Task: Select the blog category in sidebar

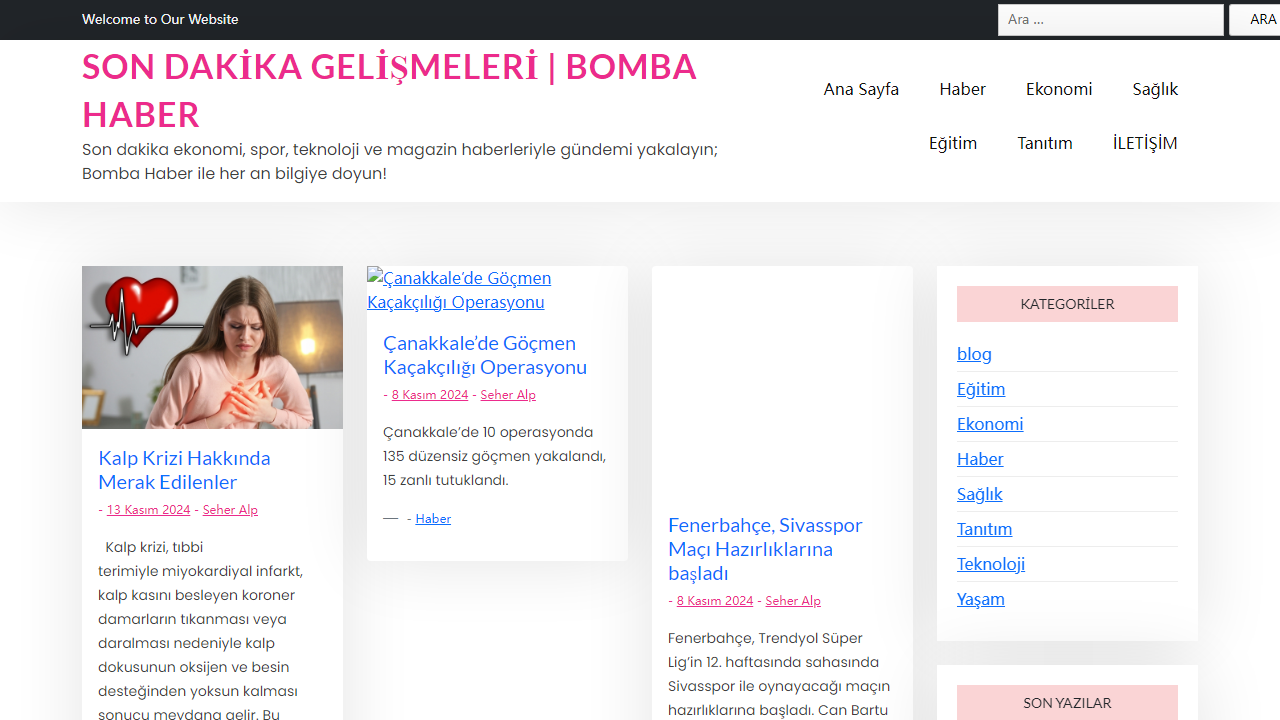Action: 973,354
